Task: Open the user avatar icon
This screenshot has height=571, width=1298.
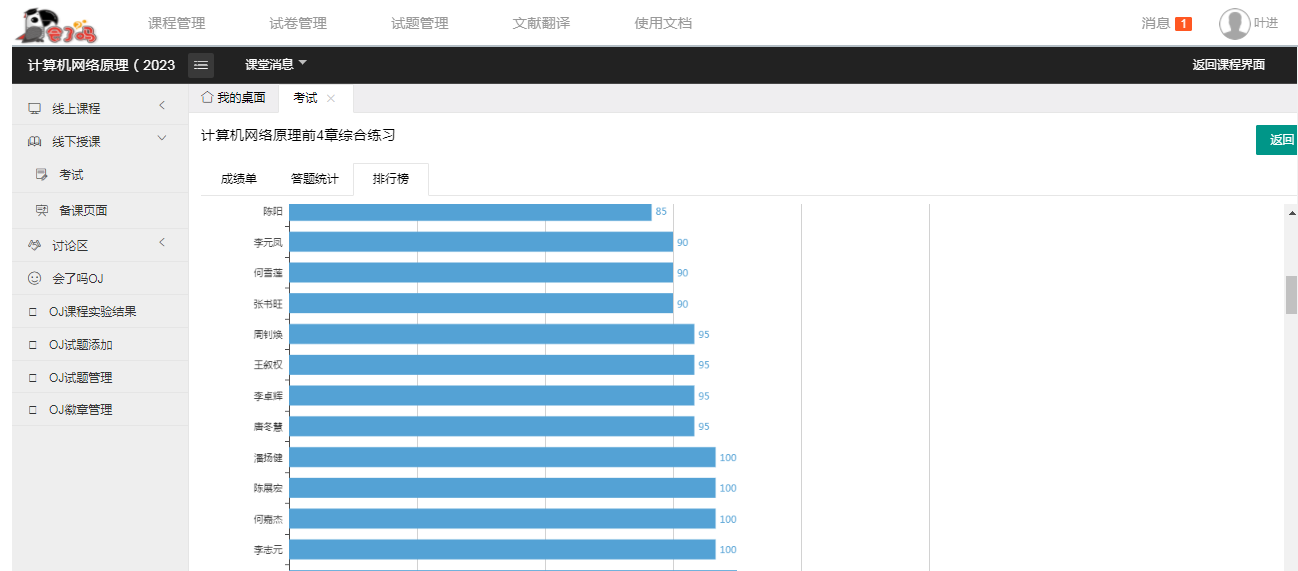Action: pos(1234,23)
